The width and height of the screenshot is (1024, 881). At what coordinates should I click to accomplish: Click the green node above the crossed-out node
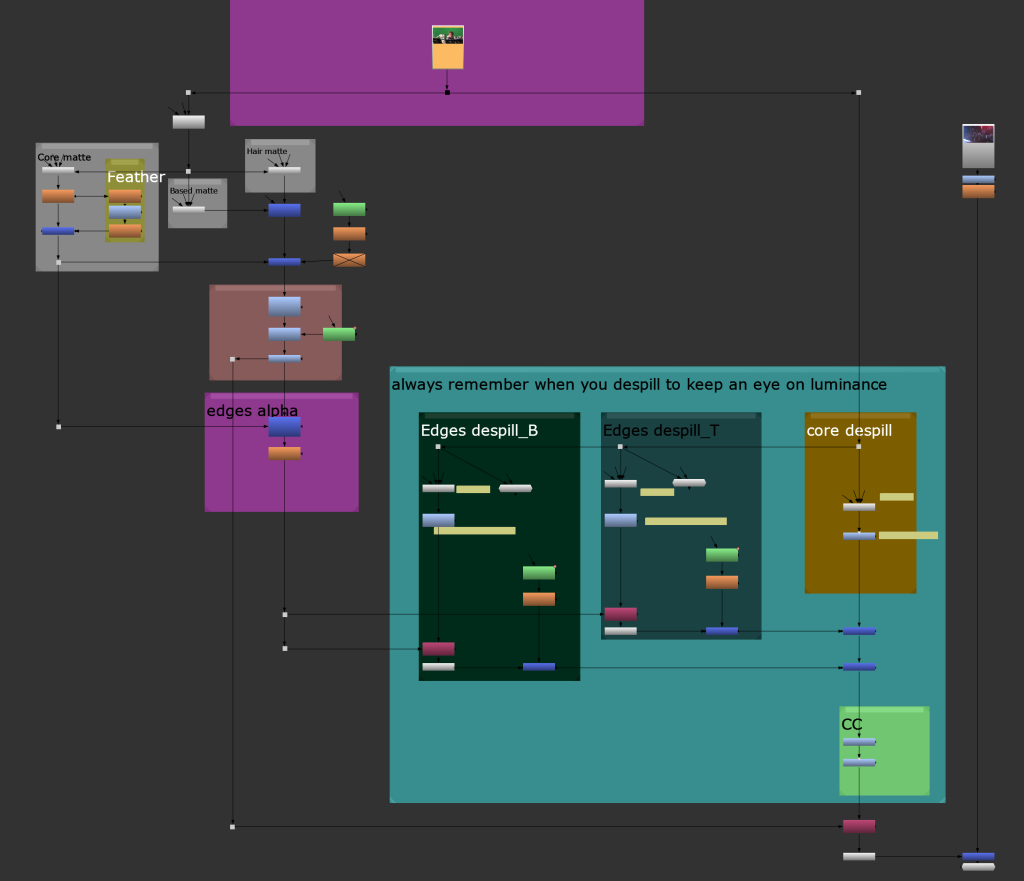pyautogui.click(x=349, y=209)
